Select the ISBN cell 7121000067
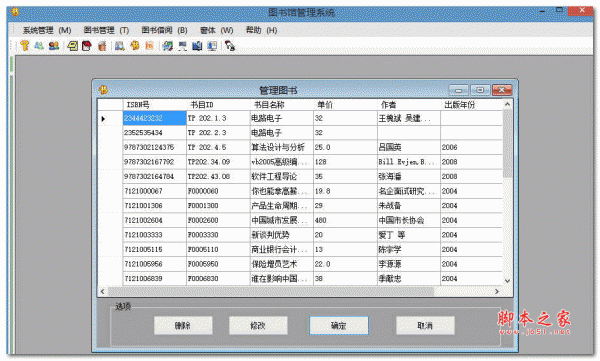This screenshot has height=361, width=600. tap(155, 191)
